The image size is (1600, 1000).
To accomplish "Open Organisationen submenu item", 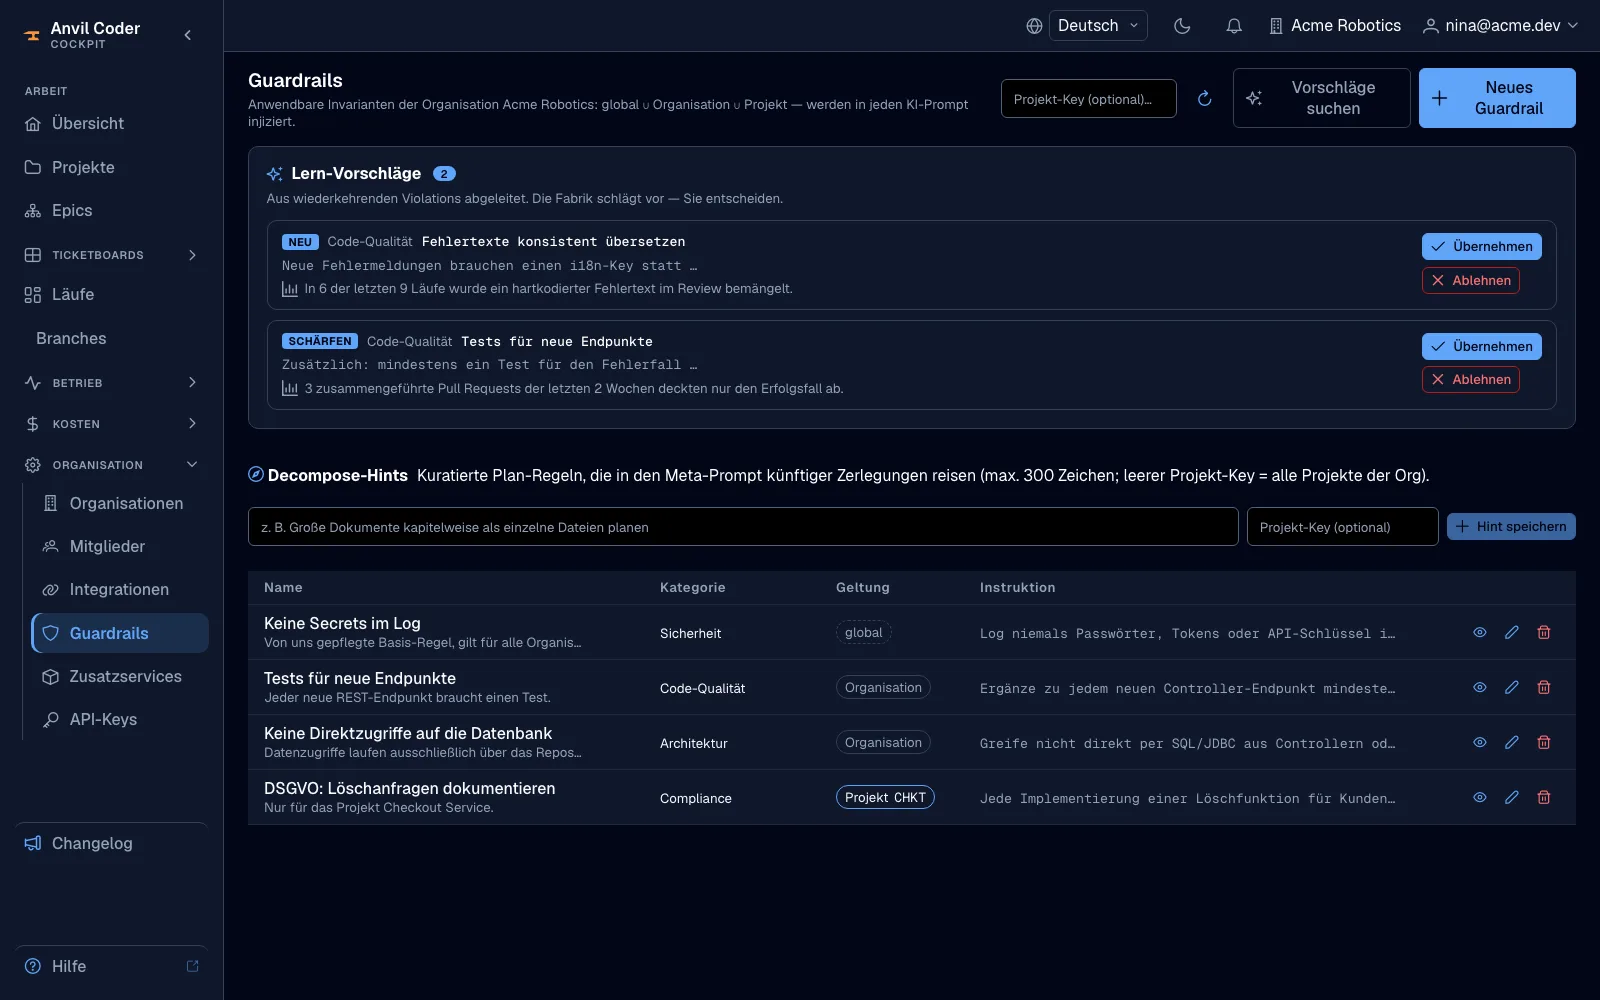I will (120, 503).
